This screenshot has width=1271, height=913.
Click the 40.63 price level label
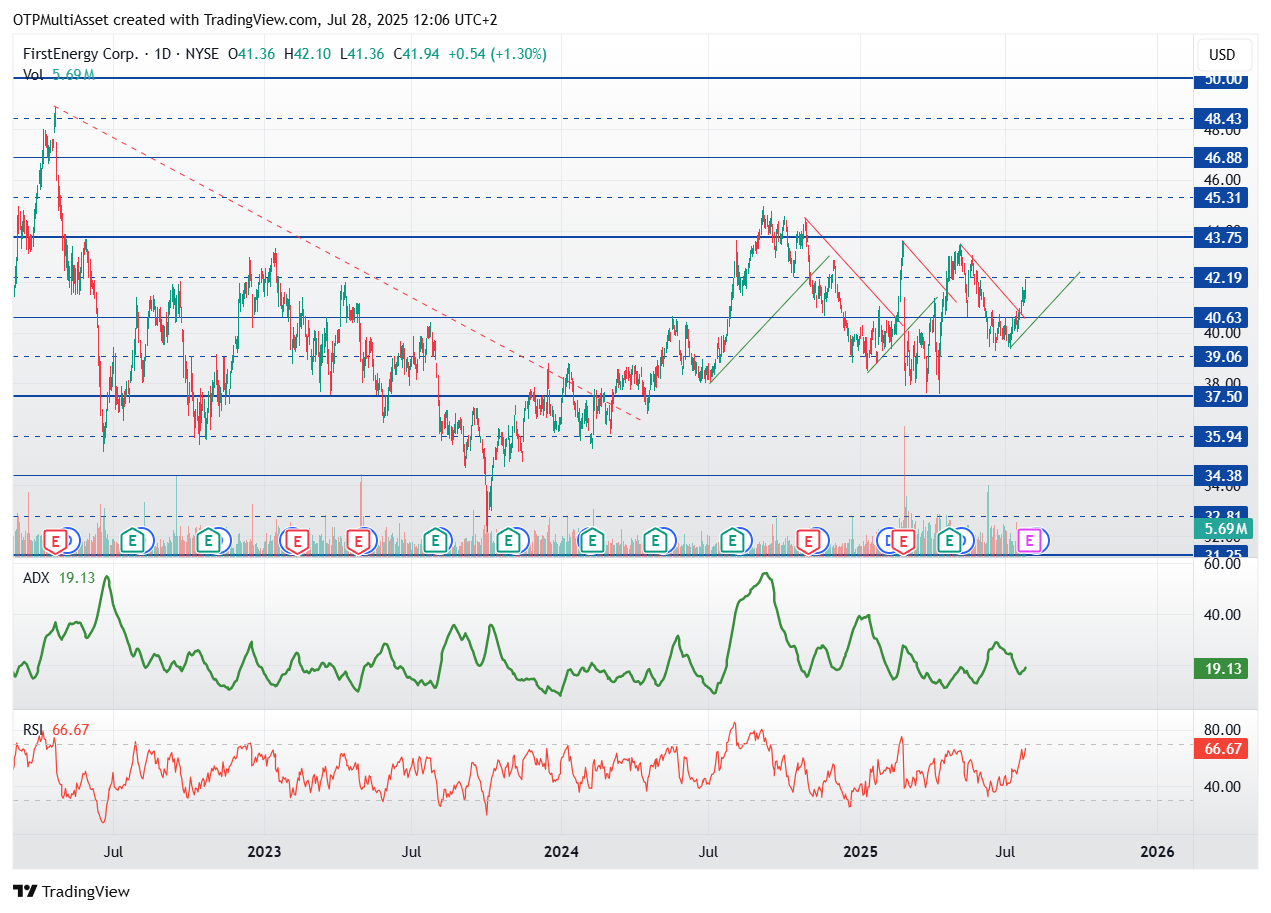1221,317
